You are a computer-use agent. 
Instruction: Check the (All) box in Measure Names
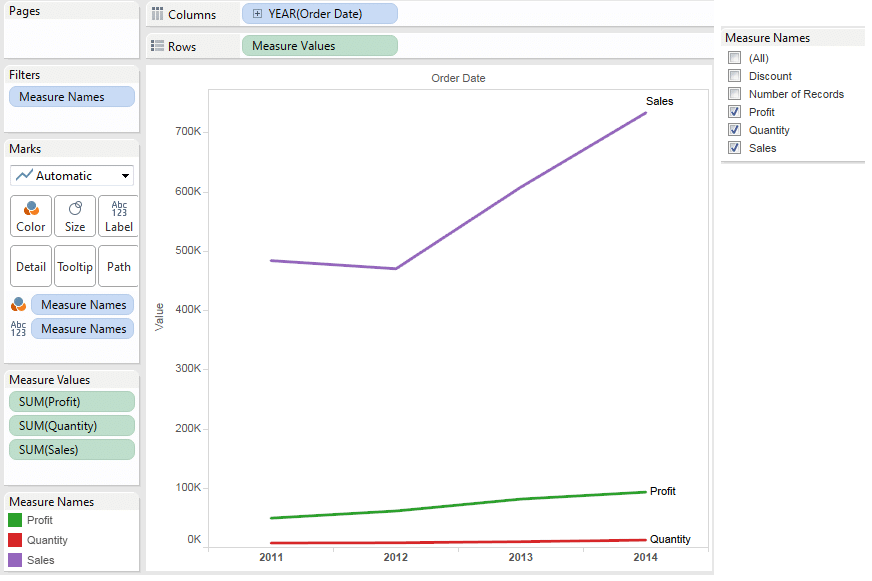tap(735, 57)
